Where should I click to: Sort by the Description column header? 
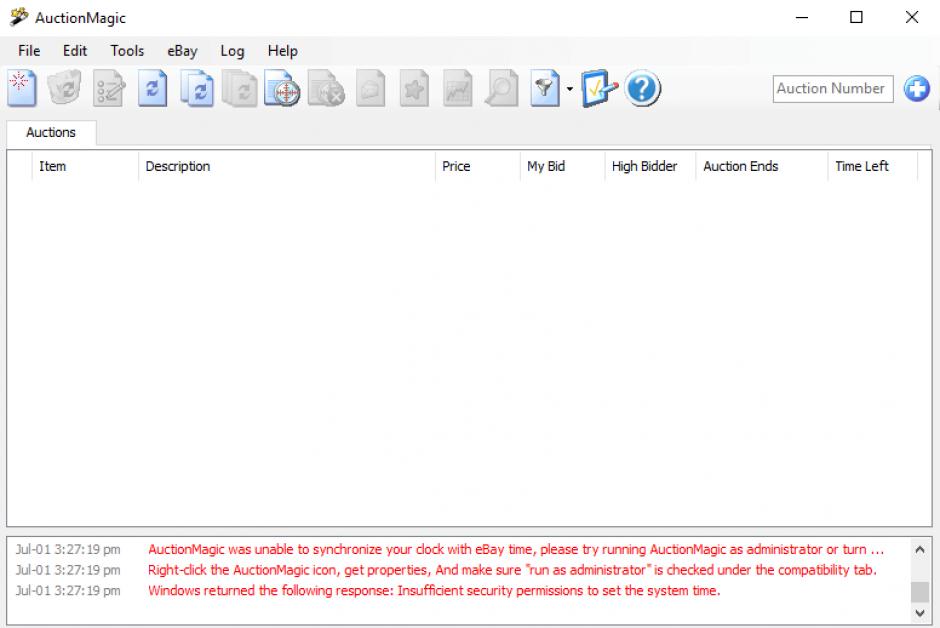coord(287,167)
